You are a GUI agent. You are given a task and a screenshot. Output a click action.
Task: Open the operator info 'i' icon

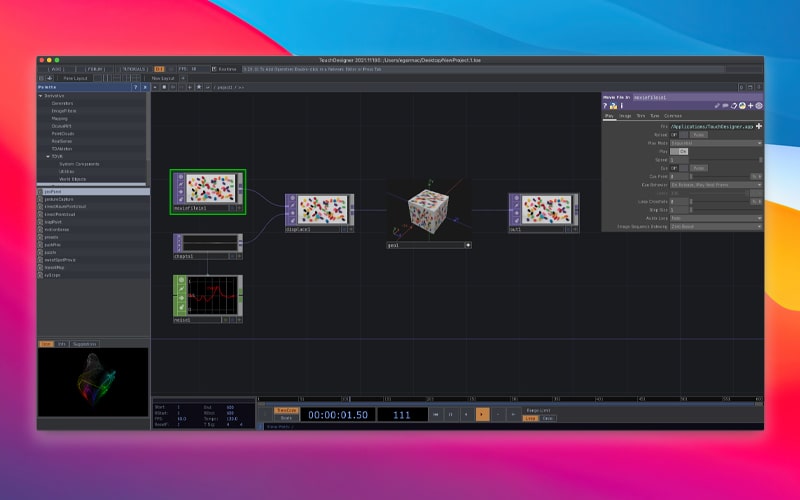pos(621,105)
